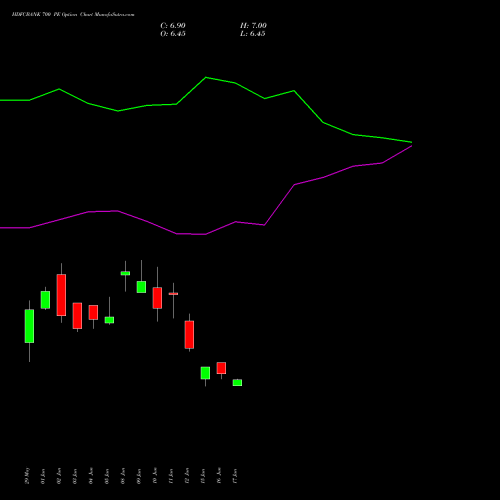This screenshot has width=500, height=500.
Task: Click the green candlestick for 15 Jun
Action: pos(205,373)
